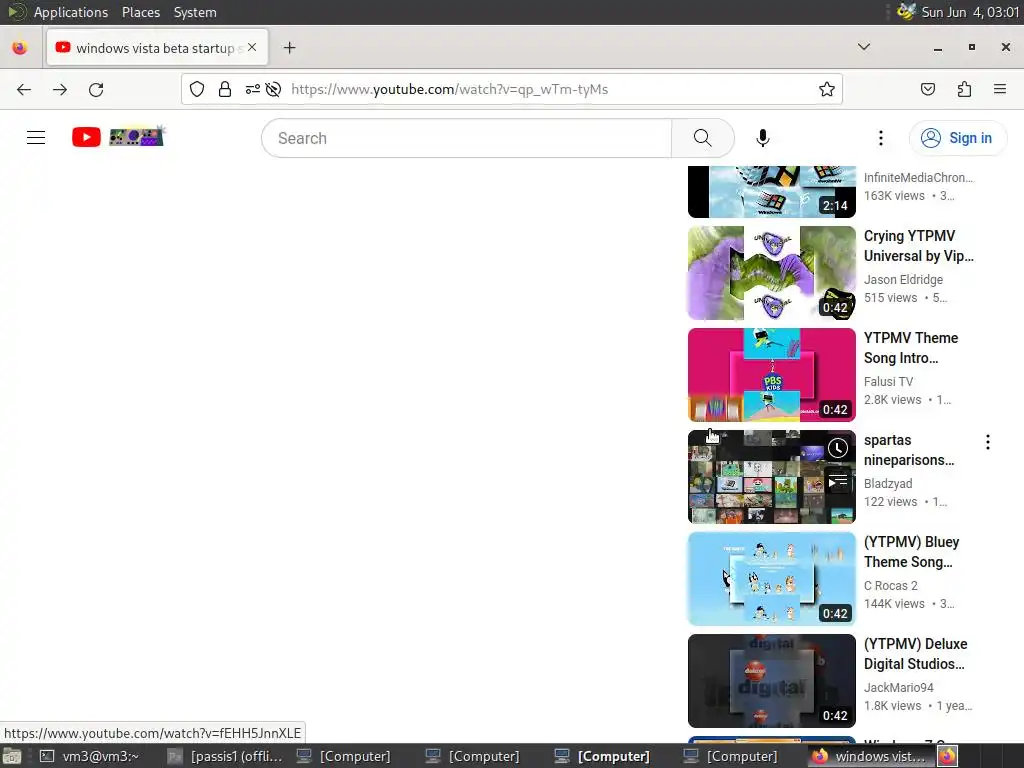Reload the current YouTube page
1024x768 pixels.
click(96, 89)
